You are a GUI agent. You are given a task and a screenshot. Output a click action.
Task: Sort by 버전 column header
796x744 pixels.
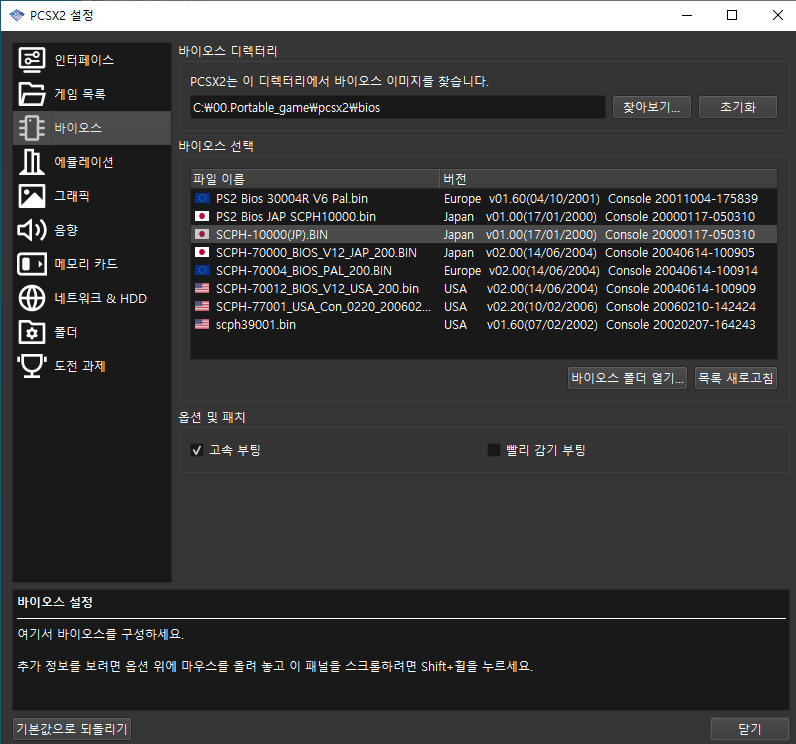[x=608, y=179]
